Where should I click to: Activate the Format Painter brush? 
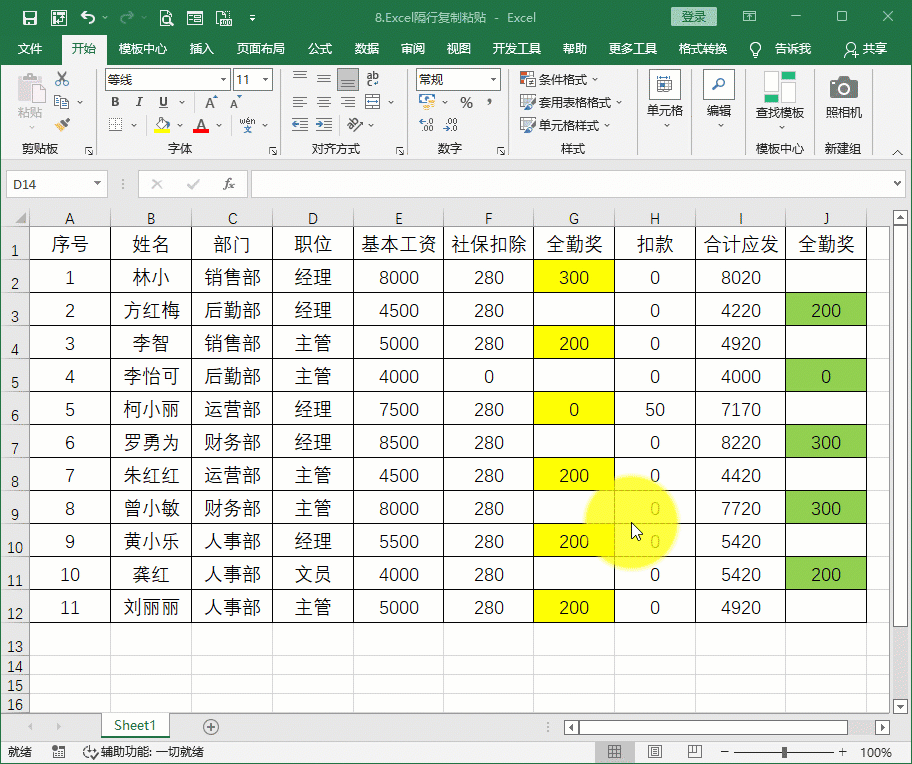pyautogui.click(x=62, y=124)
